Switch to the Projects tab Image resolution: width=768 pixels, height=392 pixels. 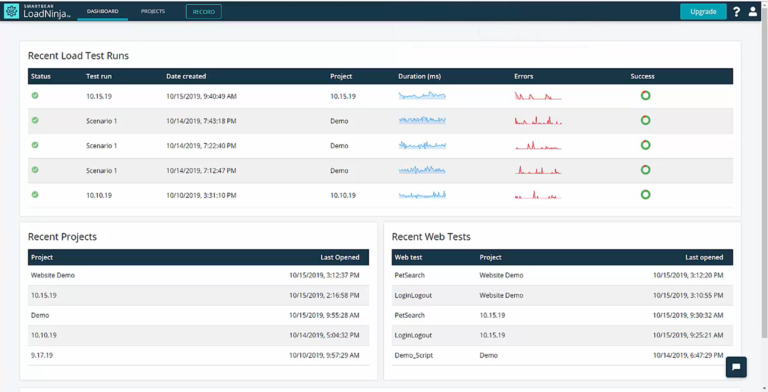pyautogui.click(x=153, y=11)
